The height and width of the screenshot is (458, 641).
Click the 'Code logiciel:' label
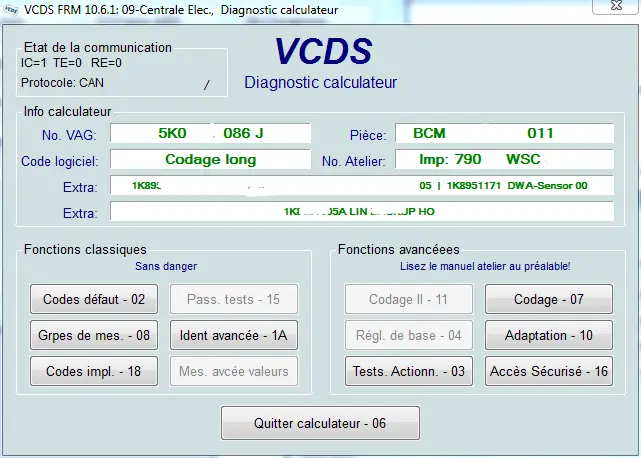coord(60,161)
